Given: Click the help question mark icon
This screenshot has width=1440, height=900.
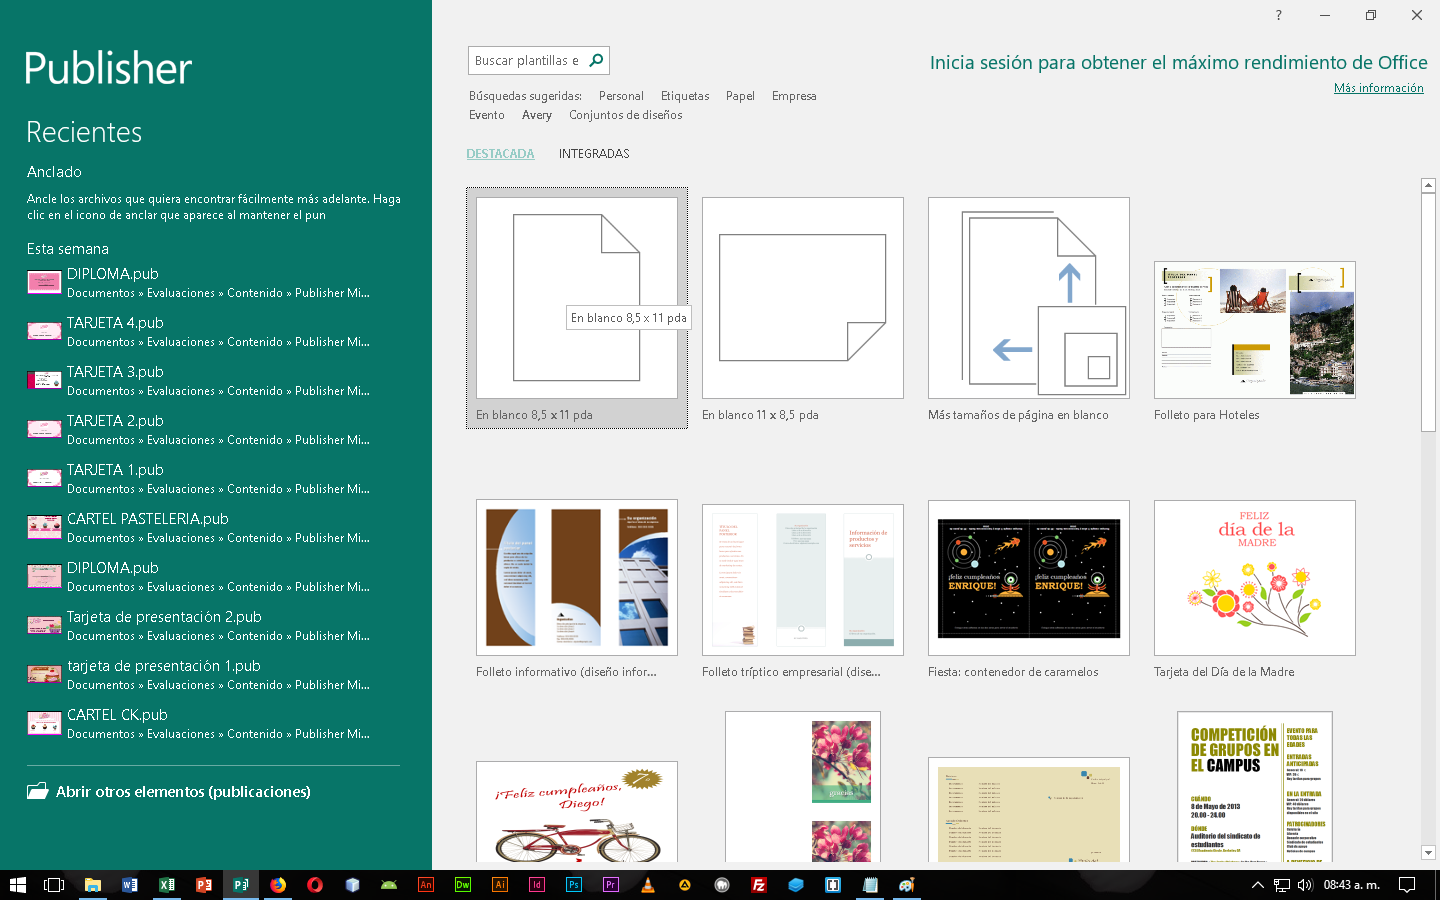Looking at the screenshot, I should [1278, 15].
